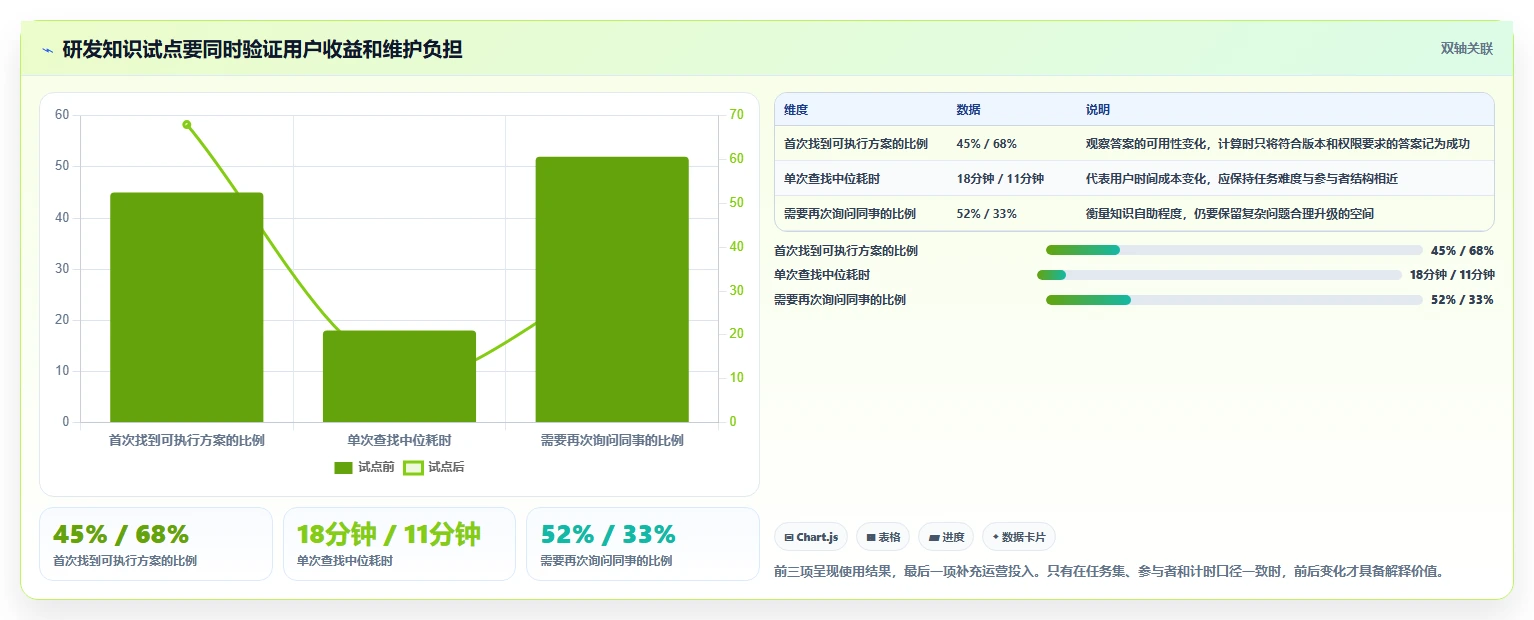Click the progress bar for 单次查找中位耗时
1534x620 pixels.
click(x=1219, y=275)
